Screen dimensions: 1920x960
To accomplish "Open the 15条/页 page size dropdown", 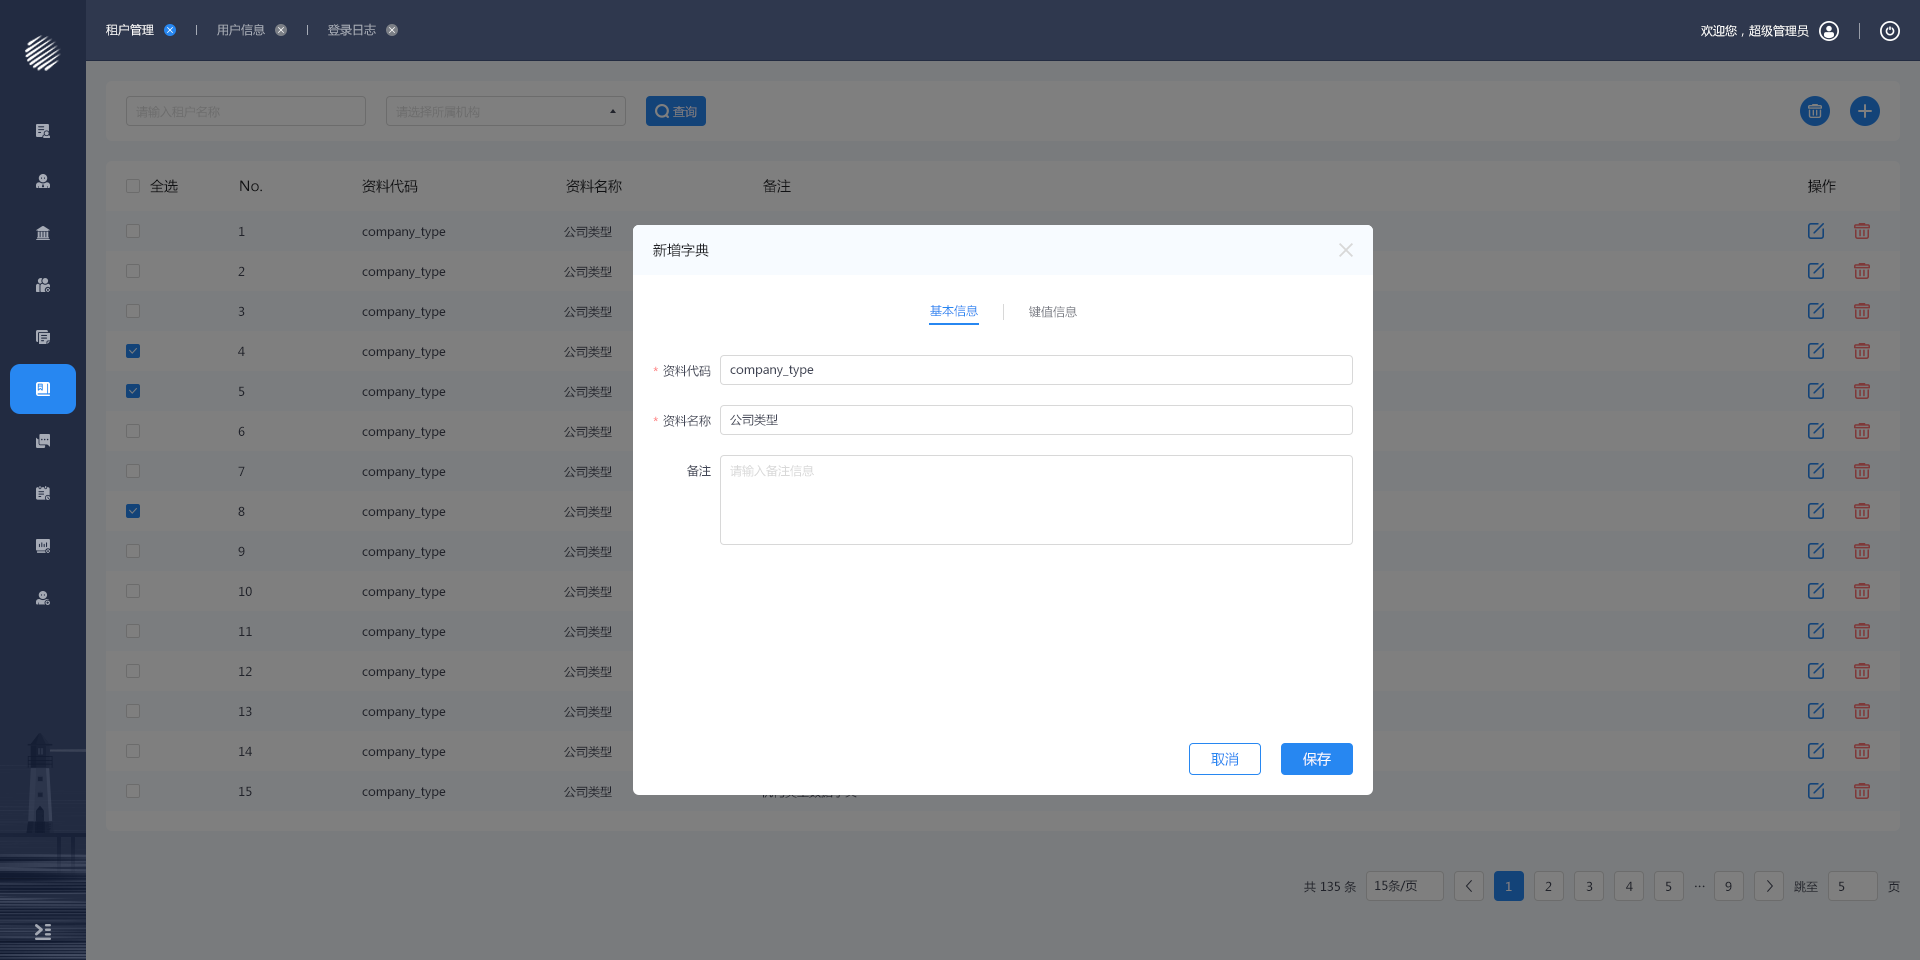I will click(x=1403, y=886).
